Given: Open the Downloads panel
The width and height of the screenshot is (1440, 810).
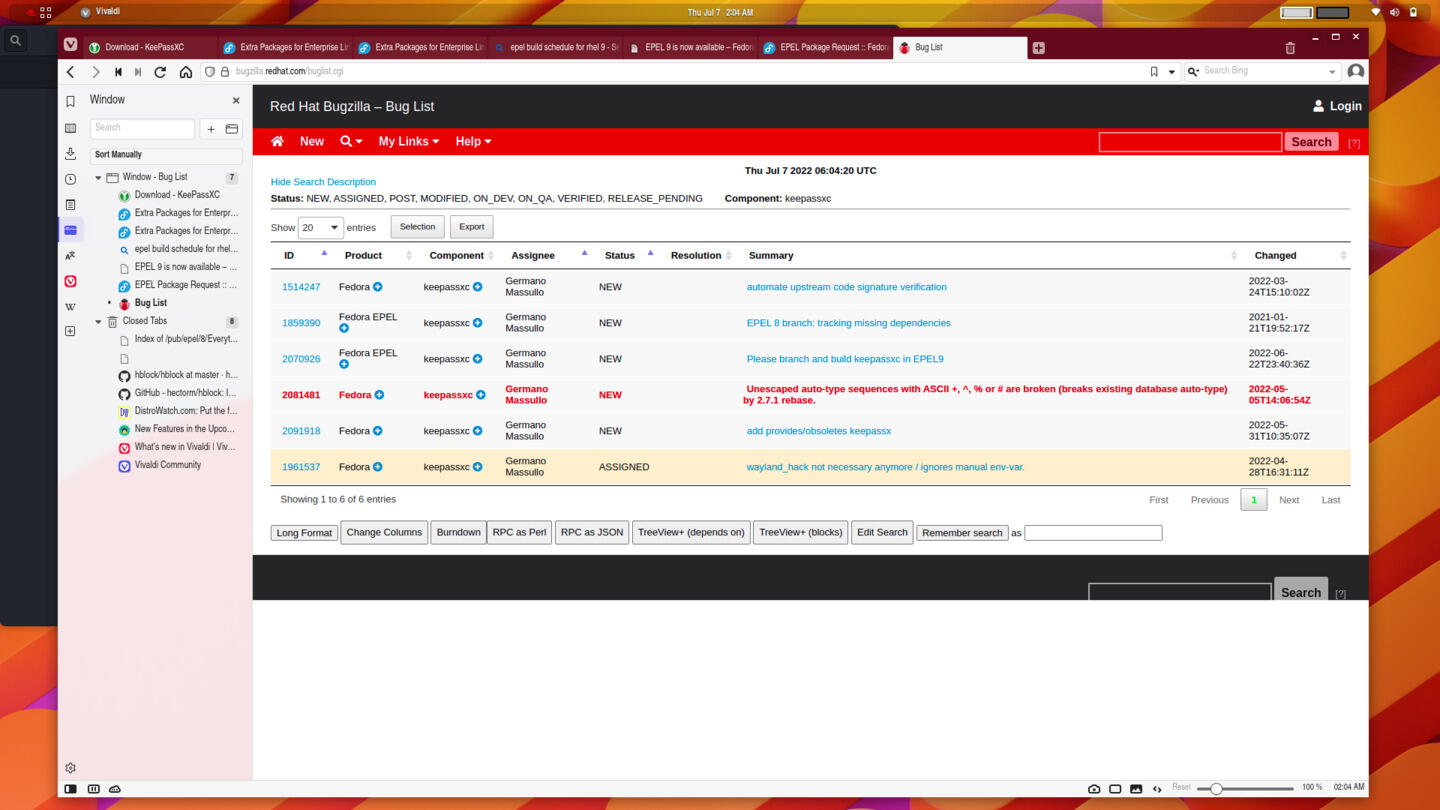Looking at the screenshot, I should tap(70, 153).
